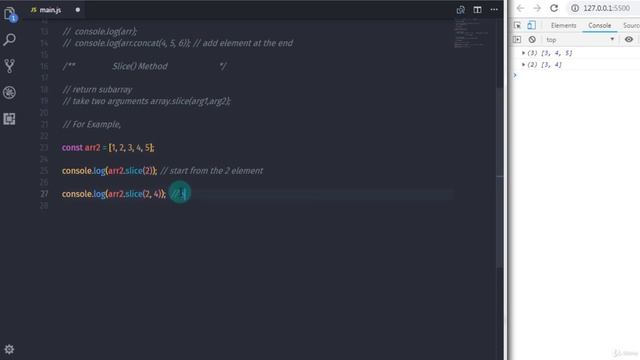Open the editor More Actions ellipsis
The image size is (640, 360).
pos(494,10)
